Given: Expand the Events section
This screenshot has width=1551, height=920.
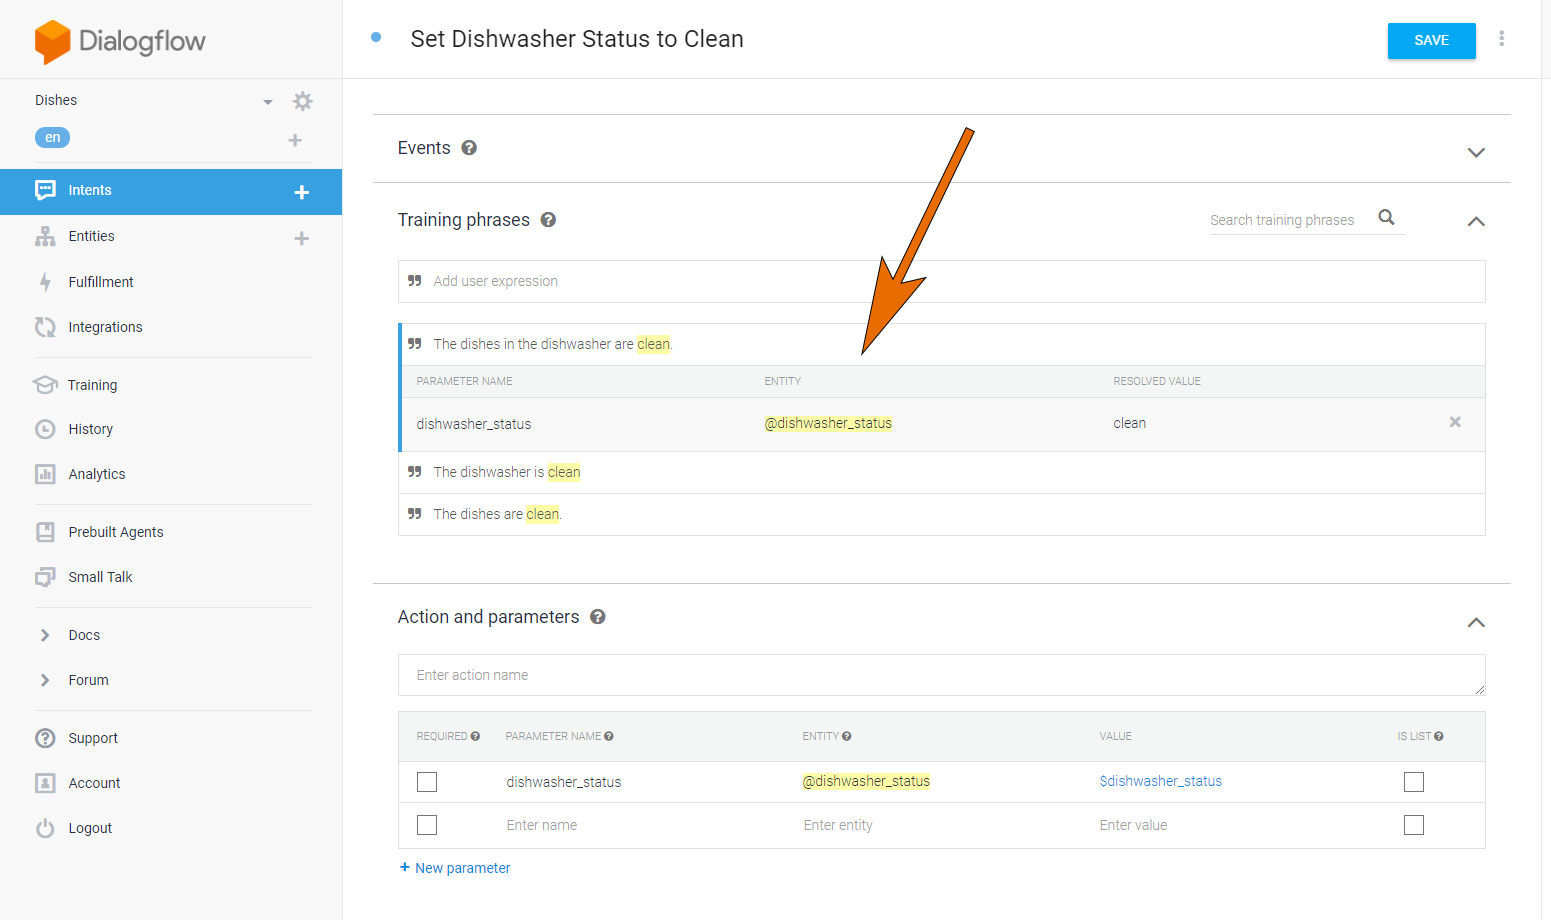Looking at the screenshot, I should tap(1475, 152).
